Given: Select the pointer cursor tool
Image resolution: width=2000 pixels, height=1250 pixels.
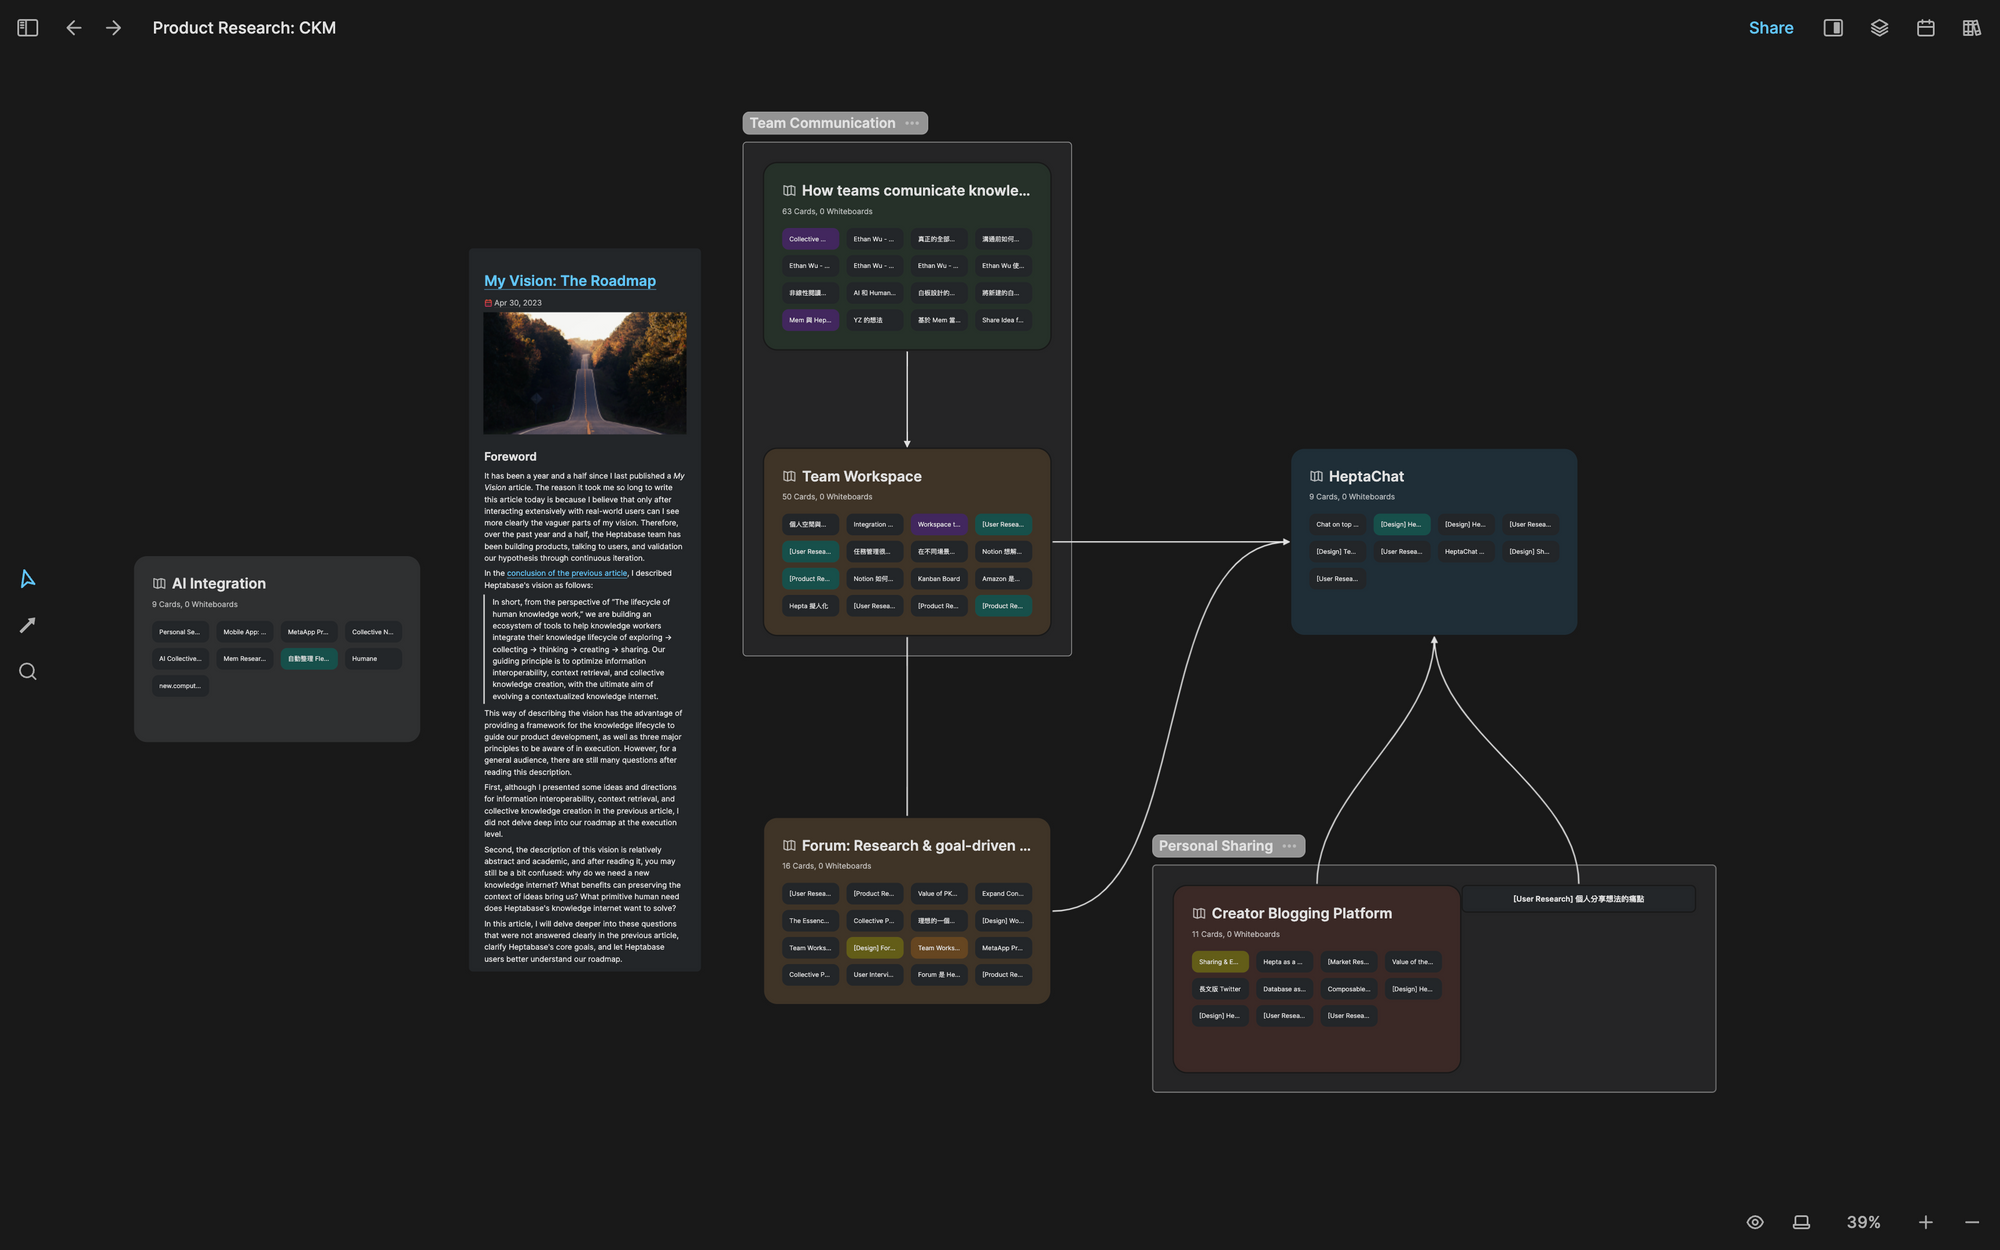Looking at the screenshot, I should click(28, 579).
